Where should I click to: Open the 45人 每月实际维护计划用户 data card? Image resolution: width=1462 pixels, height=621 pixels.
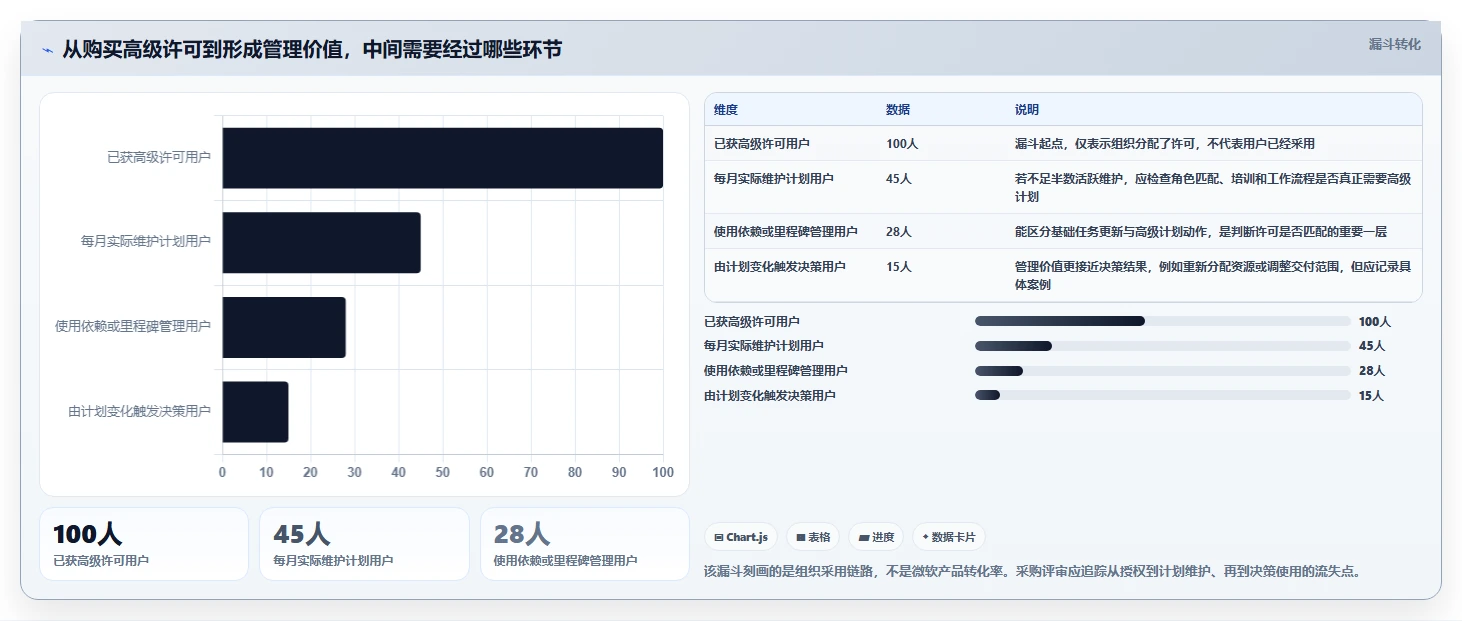[364, 544]
